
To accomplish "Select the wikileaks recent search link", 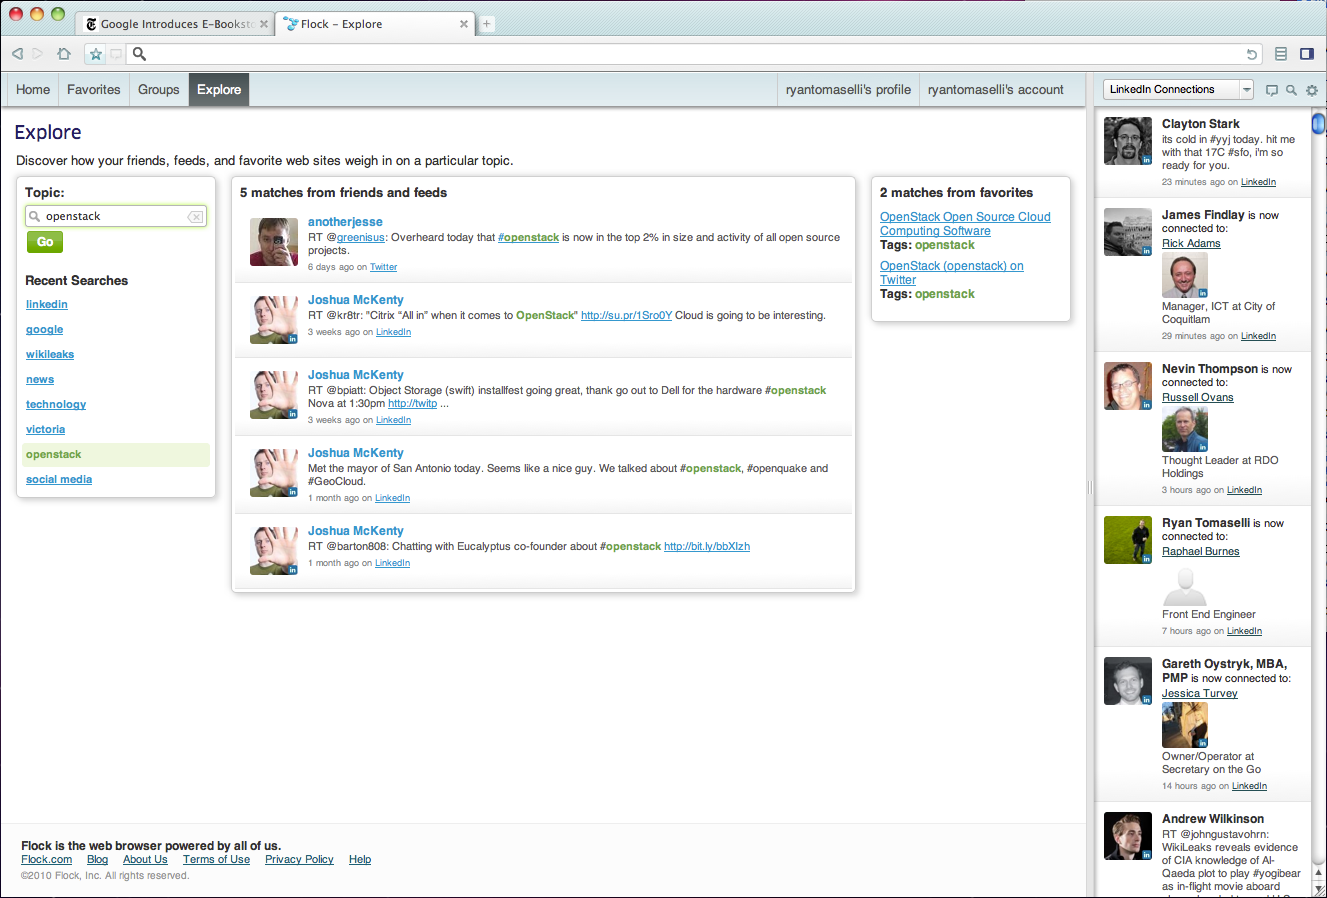I will coord(50,355).
